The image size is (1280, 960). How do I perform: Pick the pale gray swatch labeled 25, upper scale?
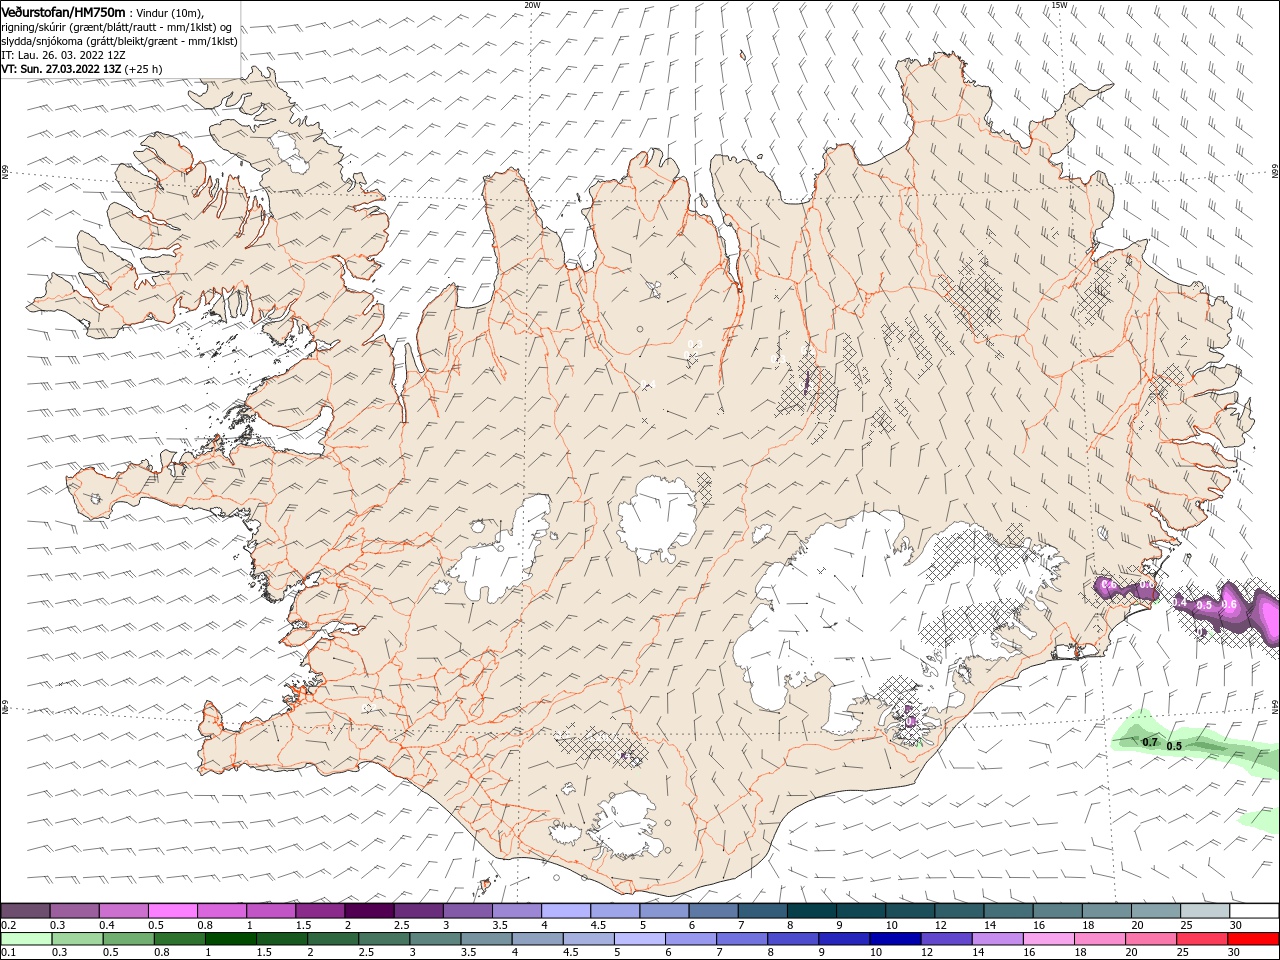(1206, 911)
